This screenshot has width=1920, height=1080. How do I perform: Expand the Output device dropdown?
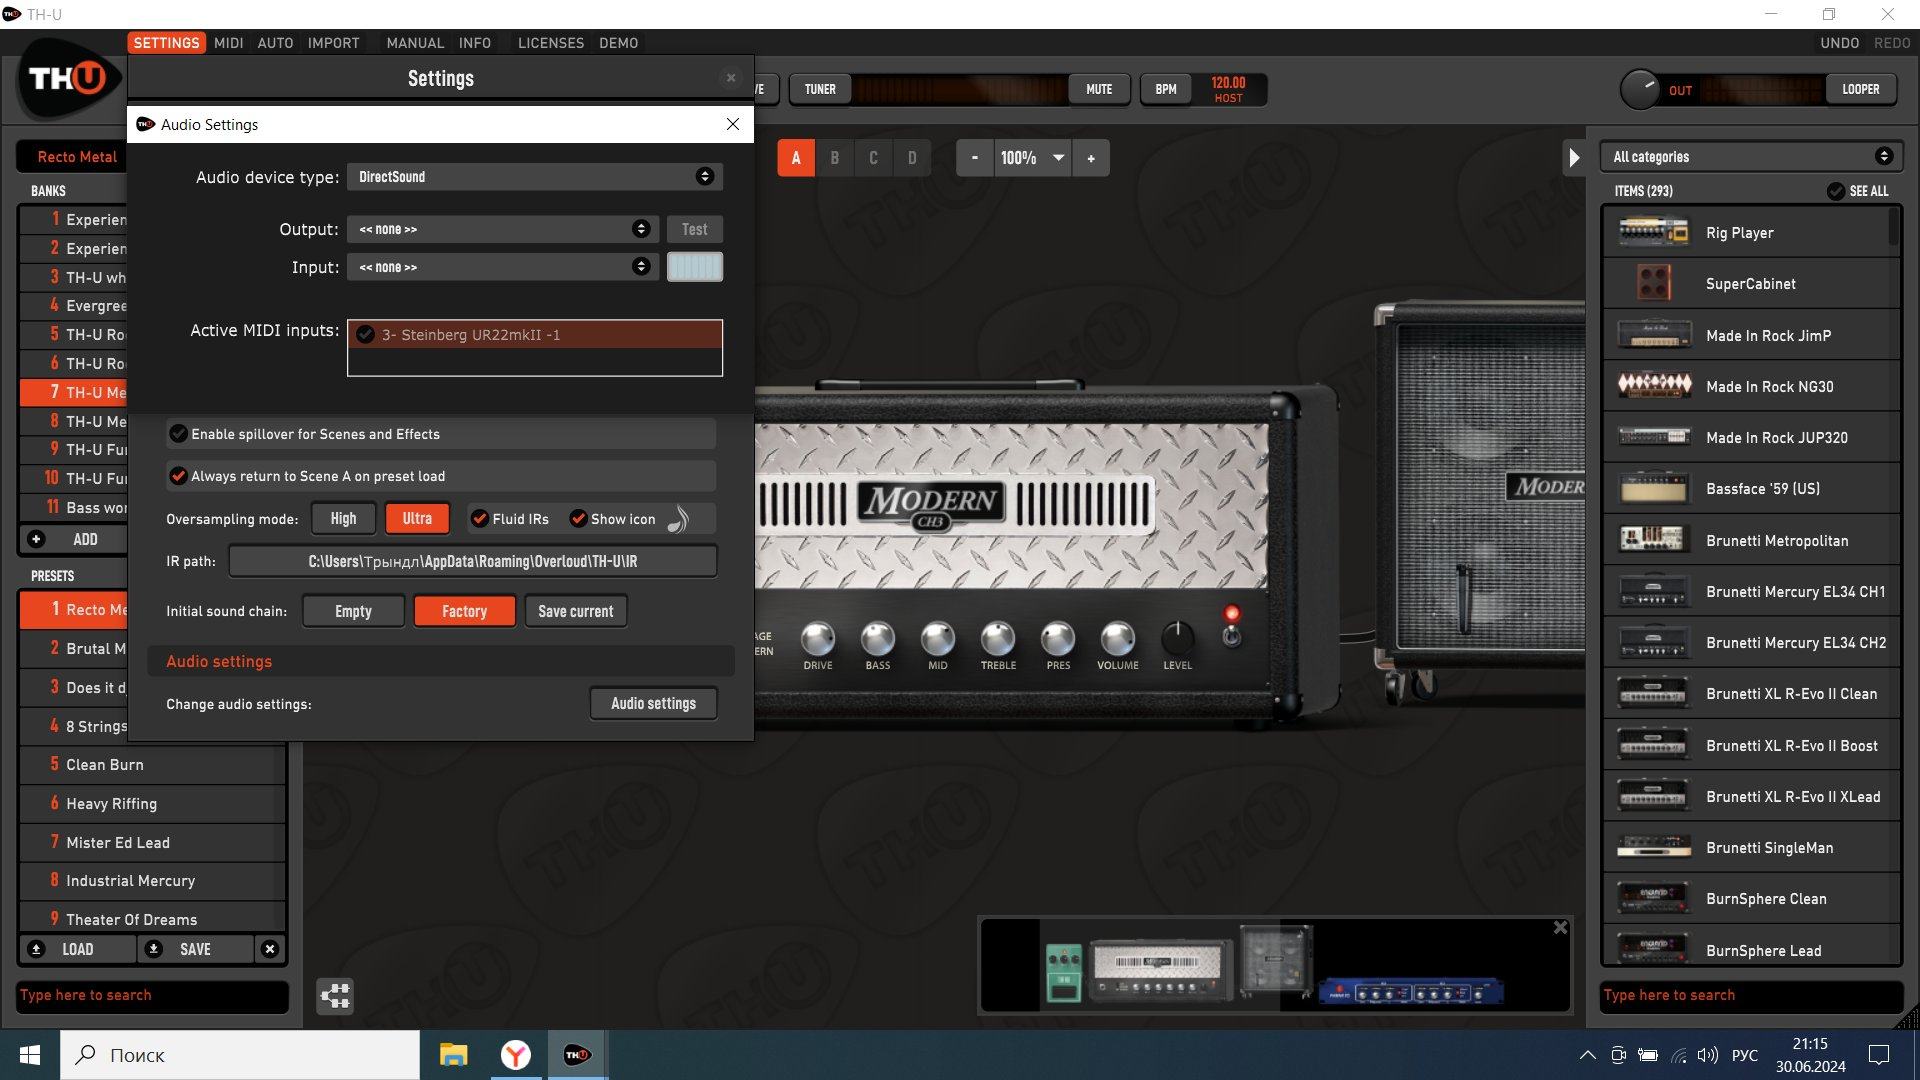(x=503, y=229)
